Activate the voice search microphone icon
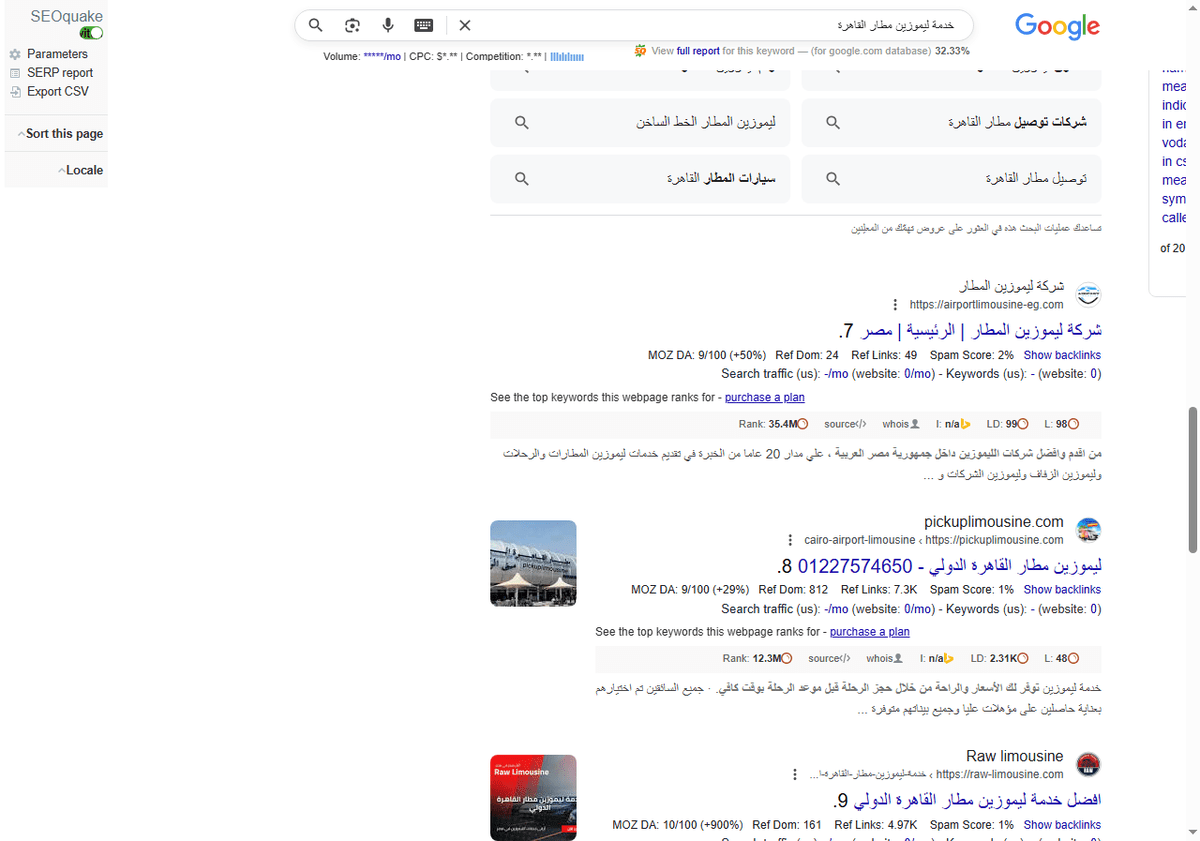Viewport: 1200px width, 841px height. point(388,25)
